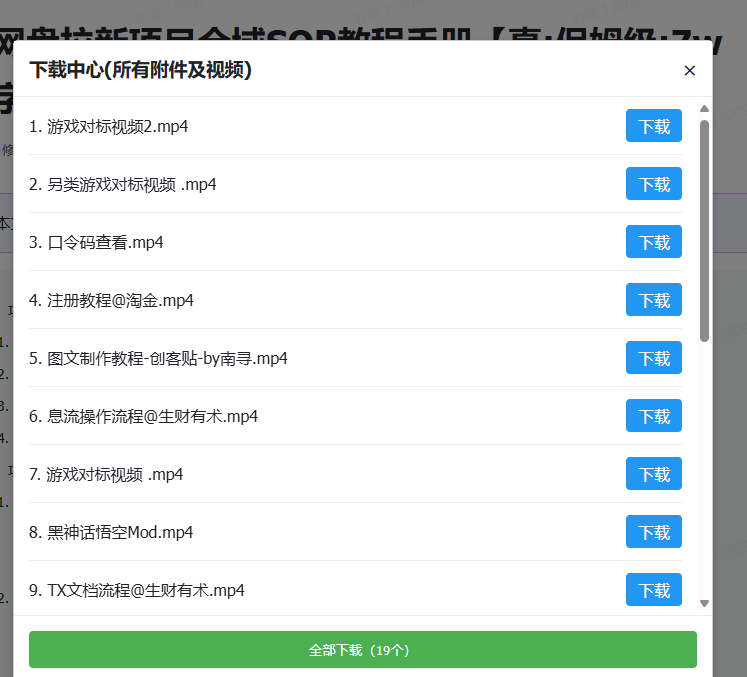
Task: Select file name 注册教程@淘金.mp4 text
Action: pos(120,300)
